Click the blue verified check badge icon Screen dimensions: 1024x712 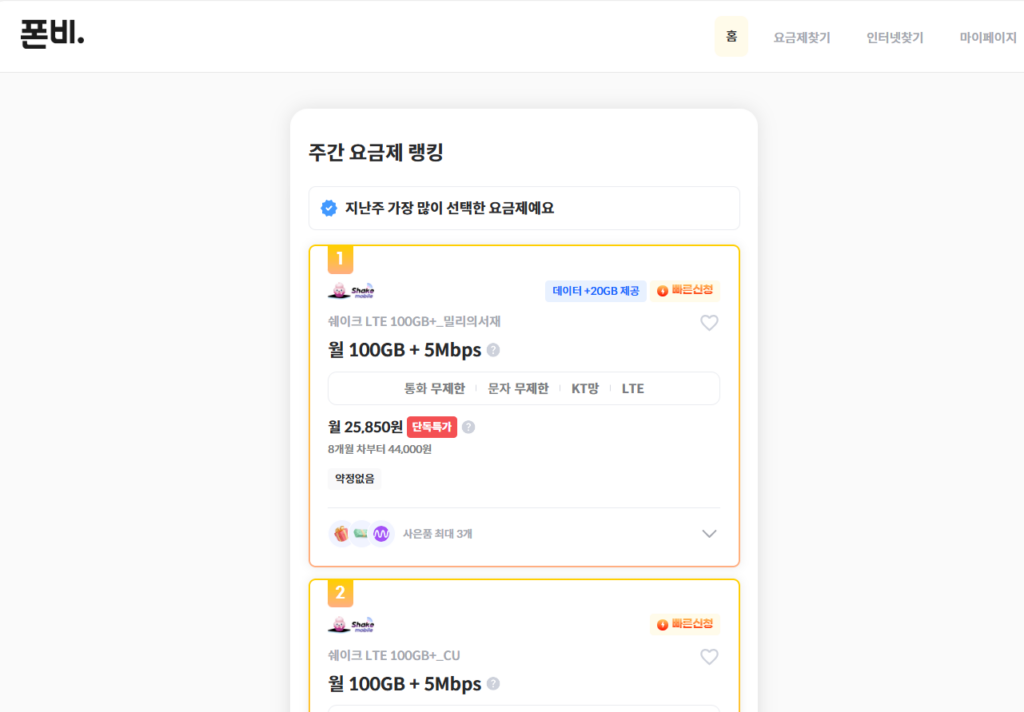329,208
